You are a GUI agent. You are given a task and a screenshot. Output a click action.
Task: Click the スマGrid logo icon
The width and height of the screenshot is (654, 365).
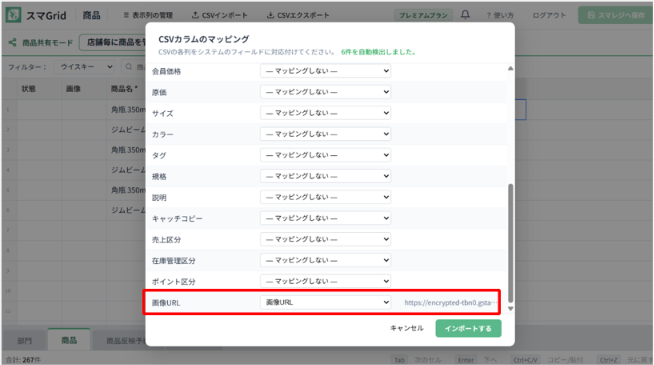tap(13, 15)
